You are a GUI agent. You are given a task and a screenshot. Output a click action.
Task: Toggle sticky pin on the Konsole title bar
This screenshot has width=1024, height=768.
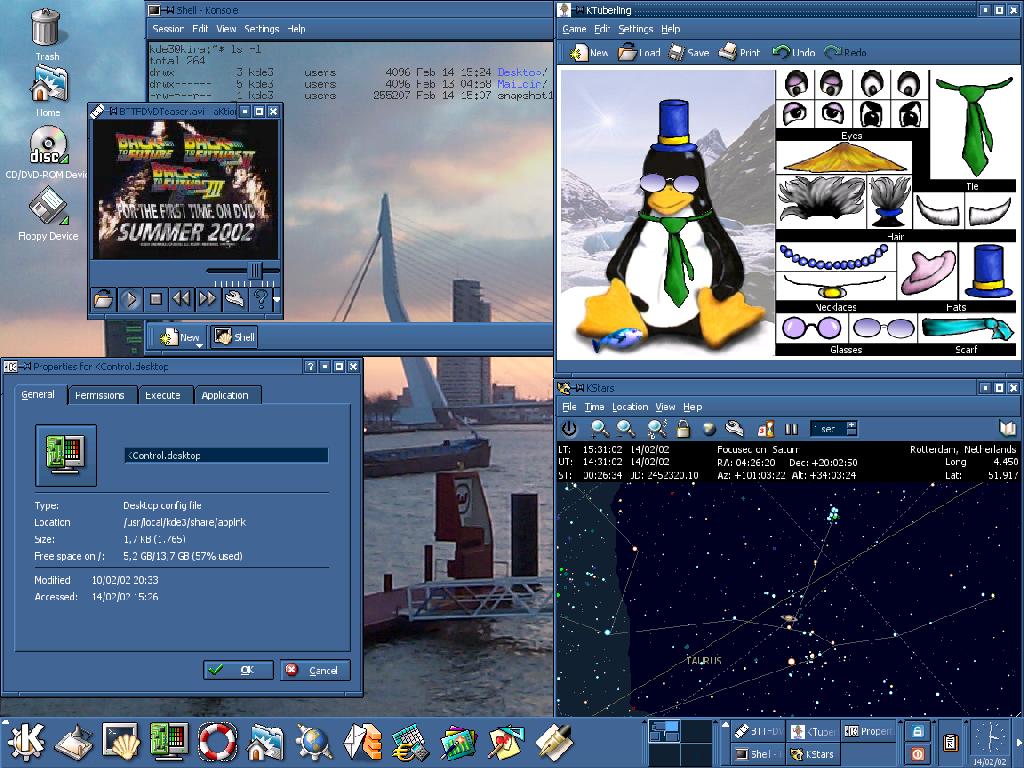click(x=169, y=10)
